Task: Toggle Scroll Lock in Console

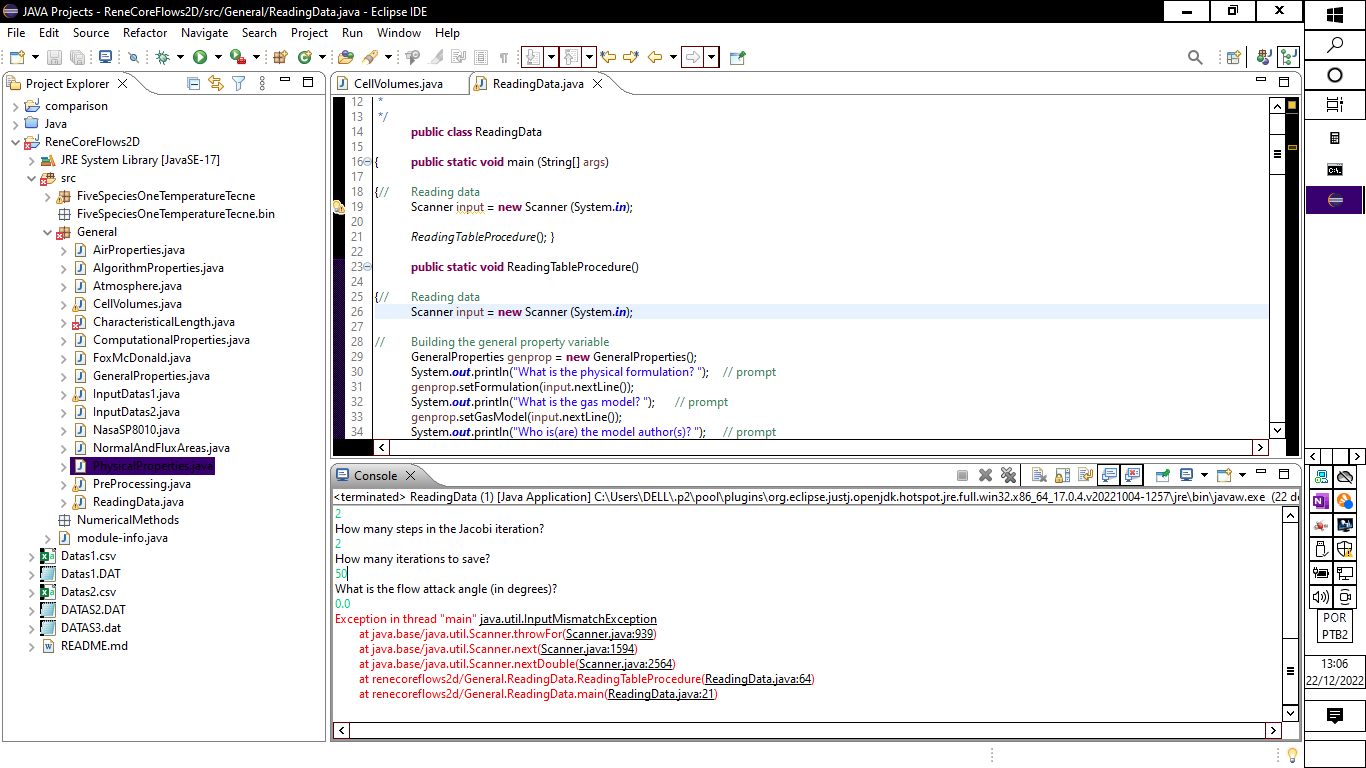Action: pyautogui.click(x=1061, y=476)
